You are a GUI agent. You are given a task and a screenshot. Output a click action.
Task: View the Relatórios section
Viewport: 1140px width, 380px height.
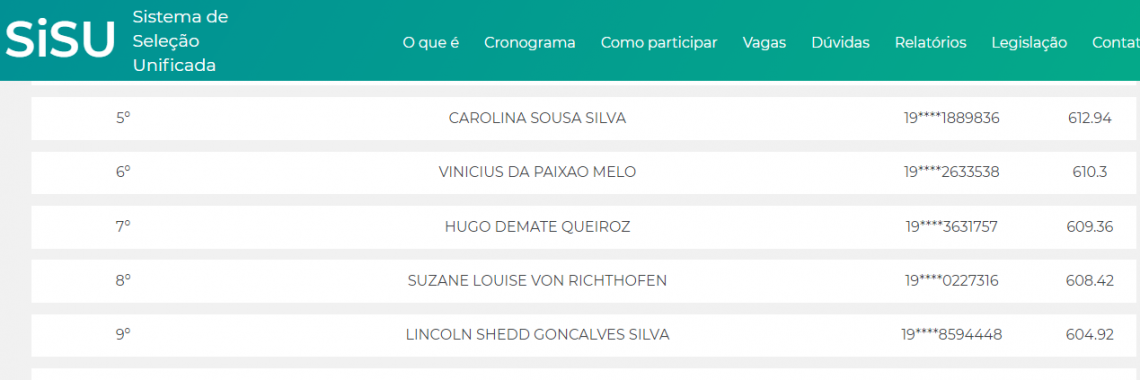coord(931,43)
